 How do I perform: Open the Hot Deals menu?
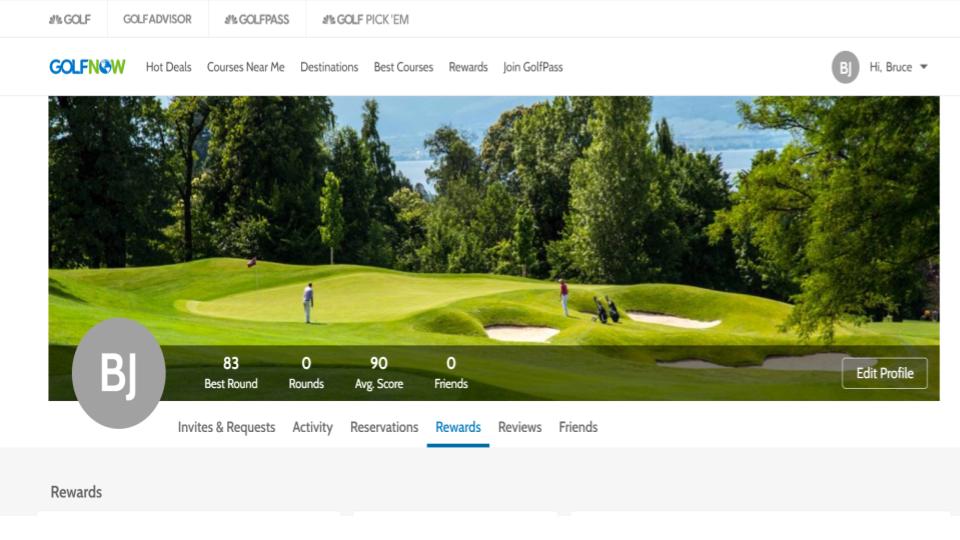click(x=168, y=67)
